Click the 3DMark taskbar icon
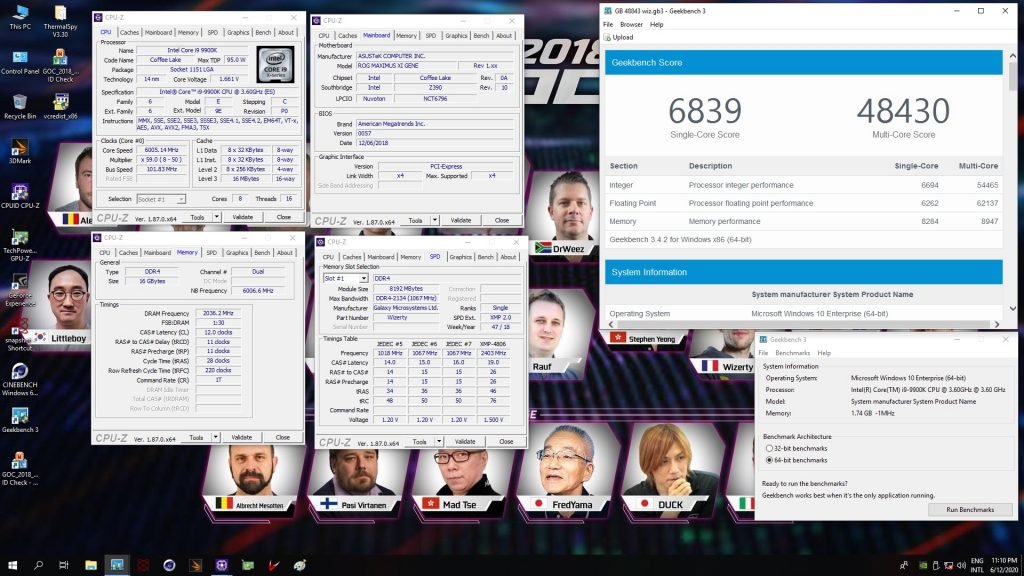This screenshot has height=576, width=1024. coord(195,565)
